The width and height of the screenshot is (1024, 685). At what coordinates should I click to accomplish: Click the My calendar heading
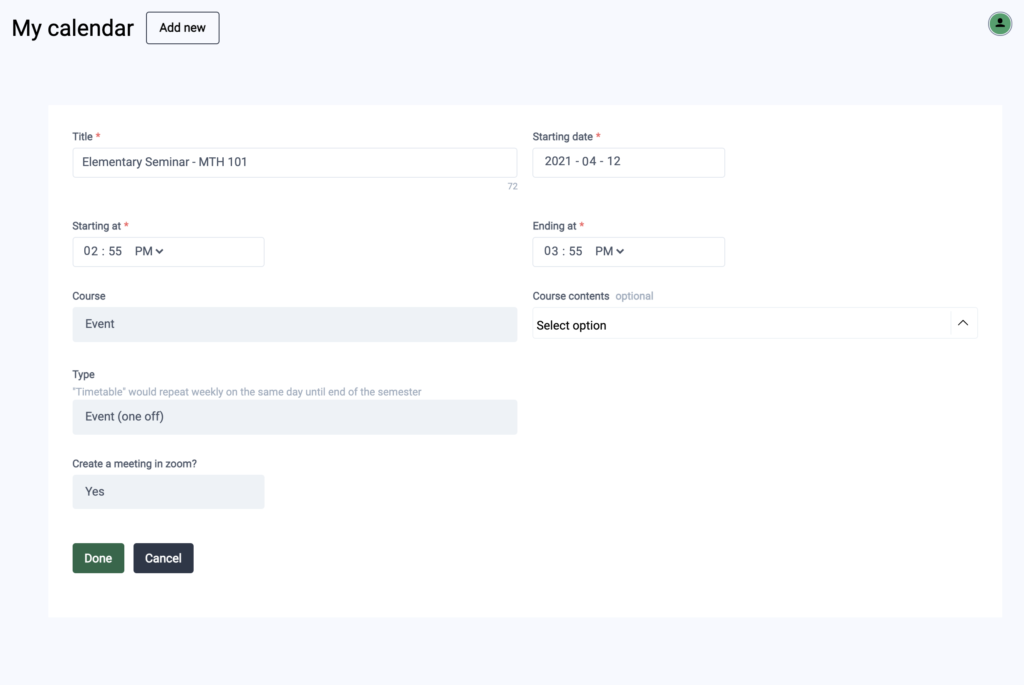coord(72,28)
